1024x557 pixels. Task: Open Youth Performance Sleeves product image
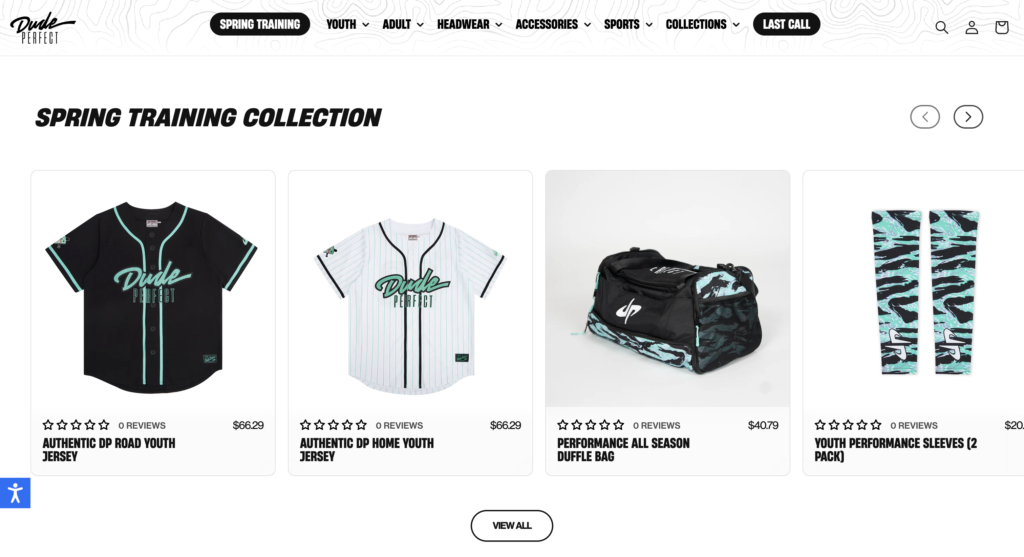[914, 289]
